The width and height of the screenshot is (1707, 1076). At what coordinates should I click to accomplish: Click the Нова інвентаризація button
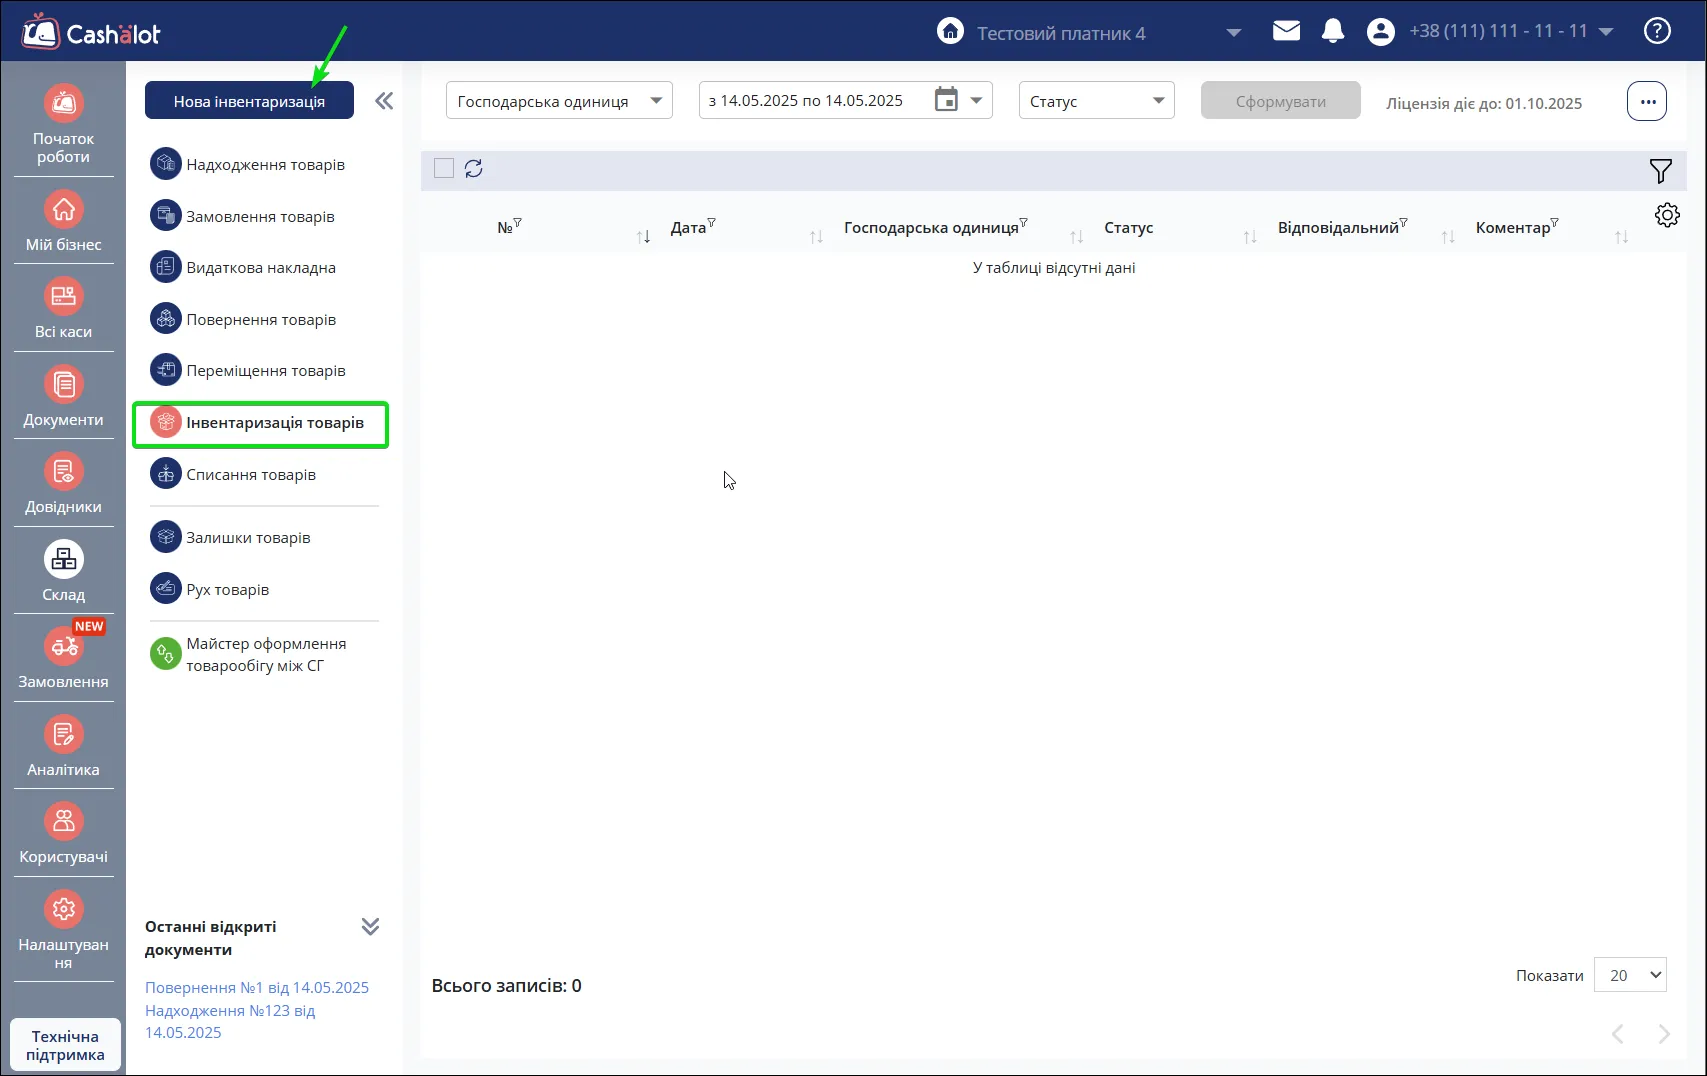249,101
